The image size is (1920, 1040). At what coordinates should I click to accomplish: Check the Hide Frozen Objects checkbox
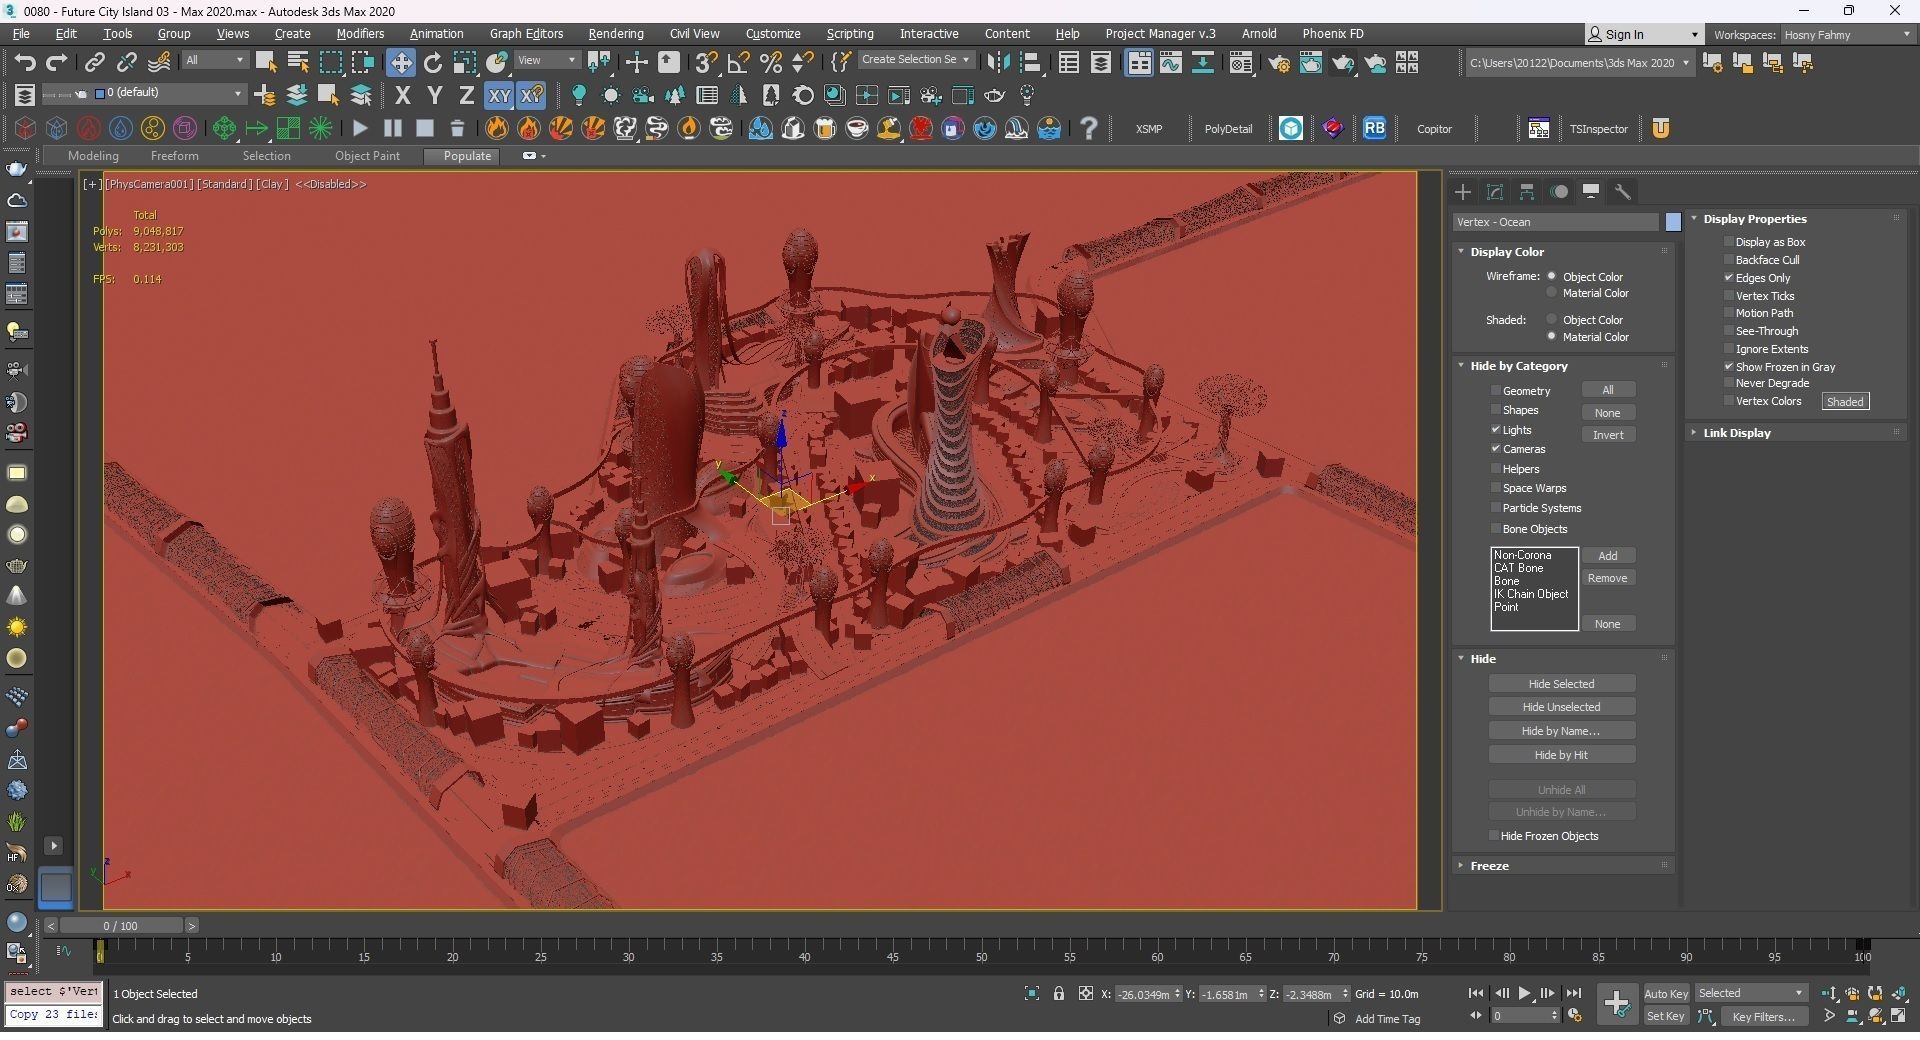[1494, 836]
